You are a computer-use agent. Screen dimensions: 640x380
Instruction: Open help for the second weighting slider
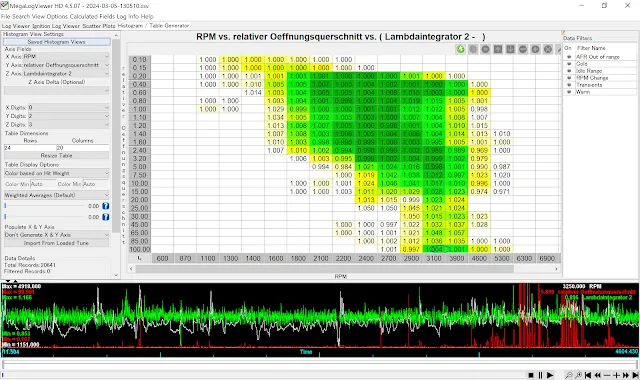click(105, 217)
